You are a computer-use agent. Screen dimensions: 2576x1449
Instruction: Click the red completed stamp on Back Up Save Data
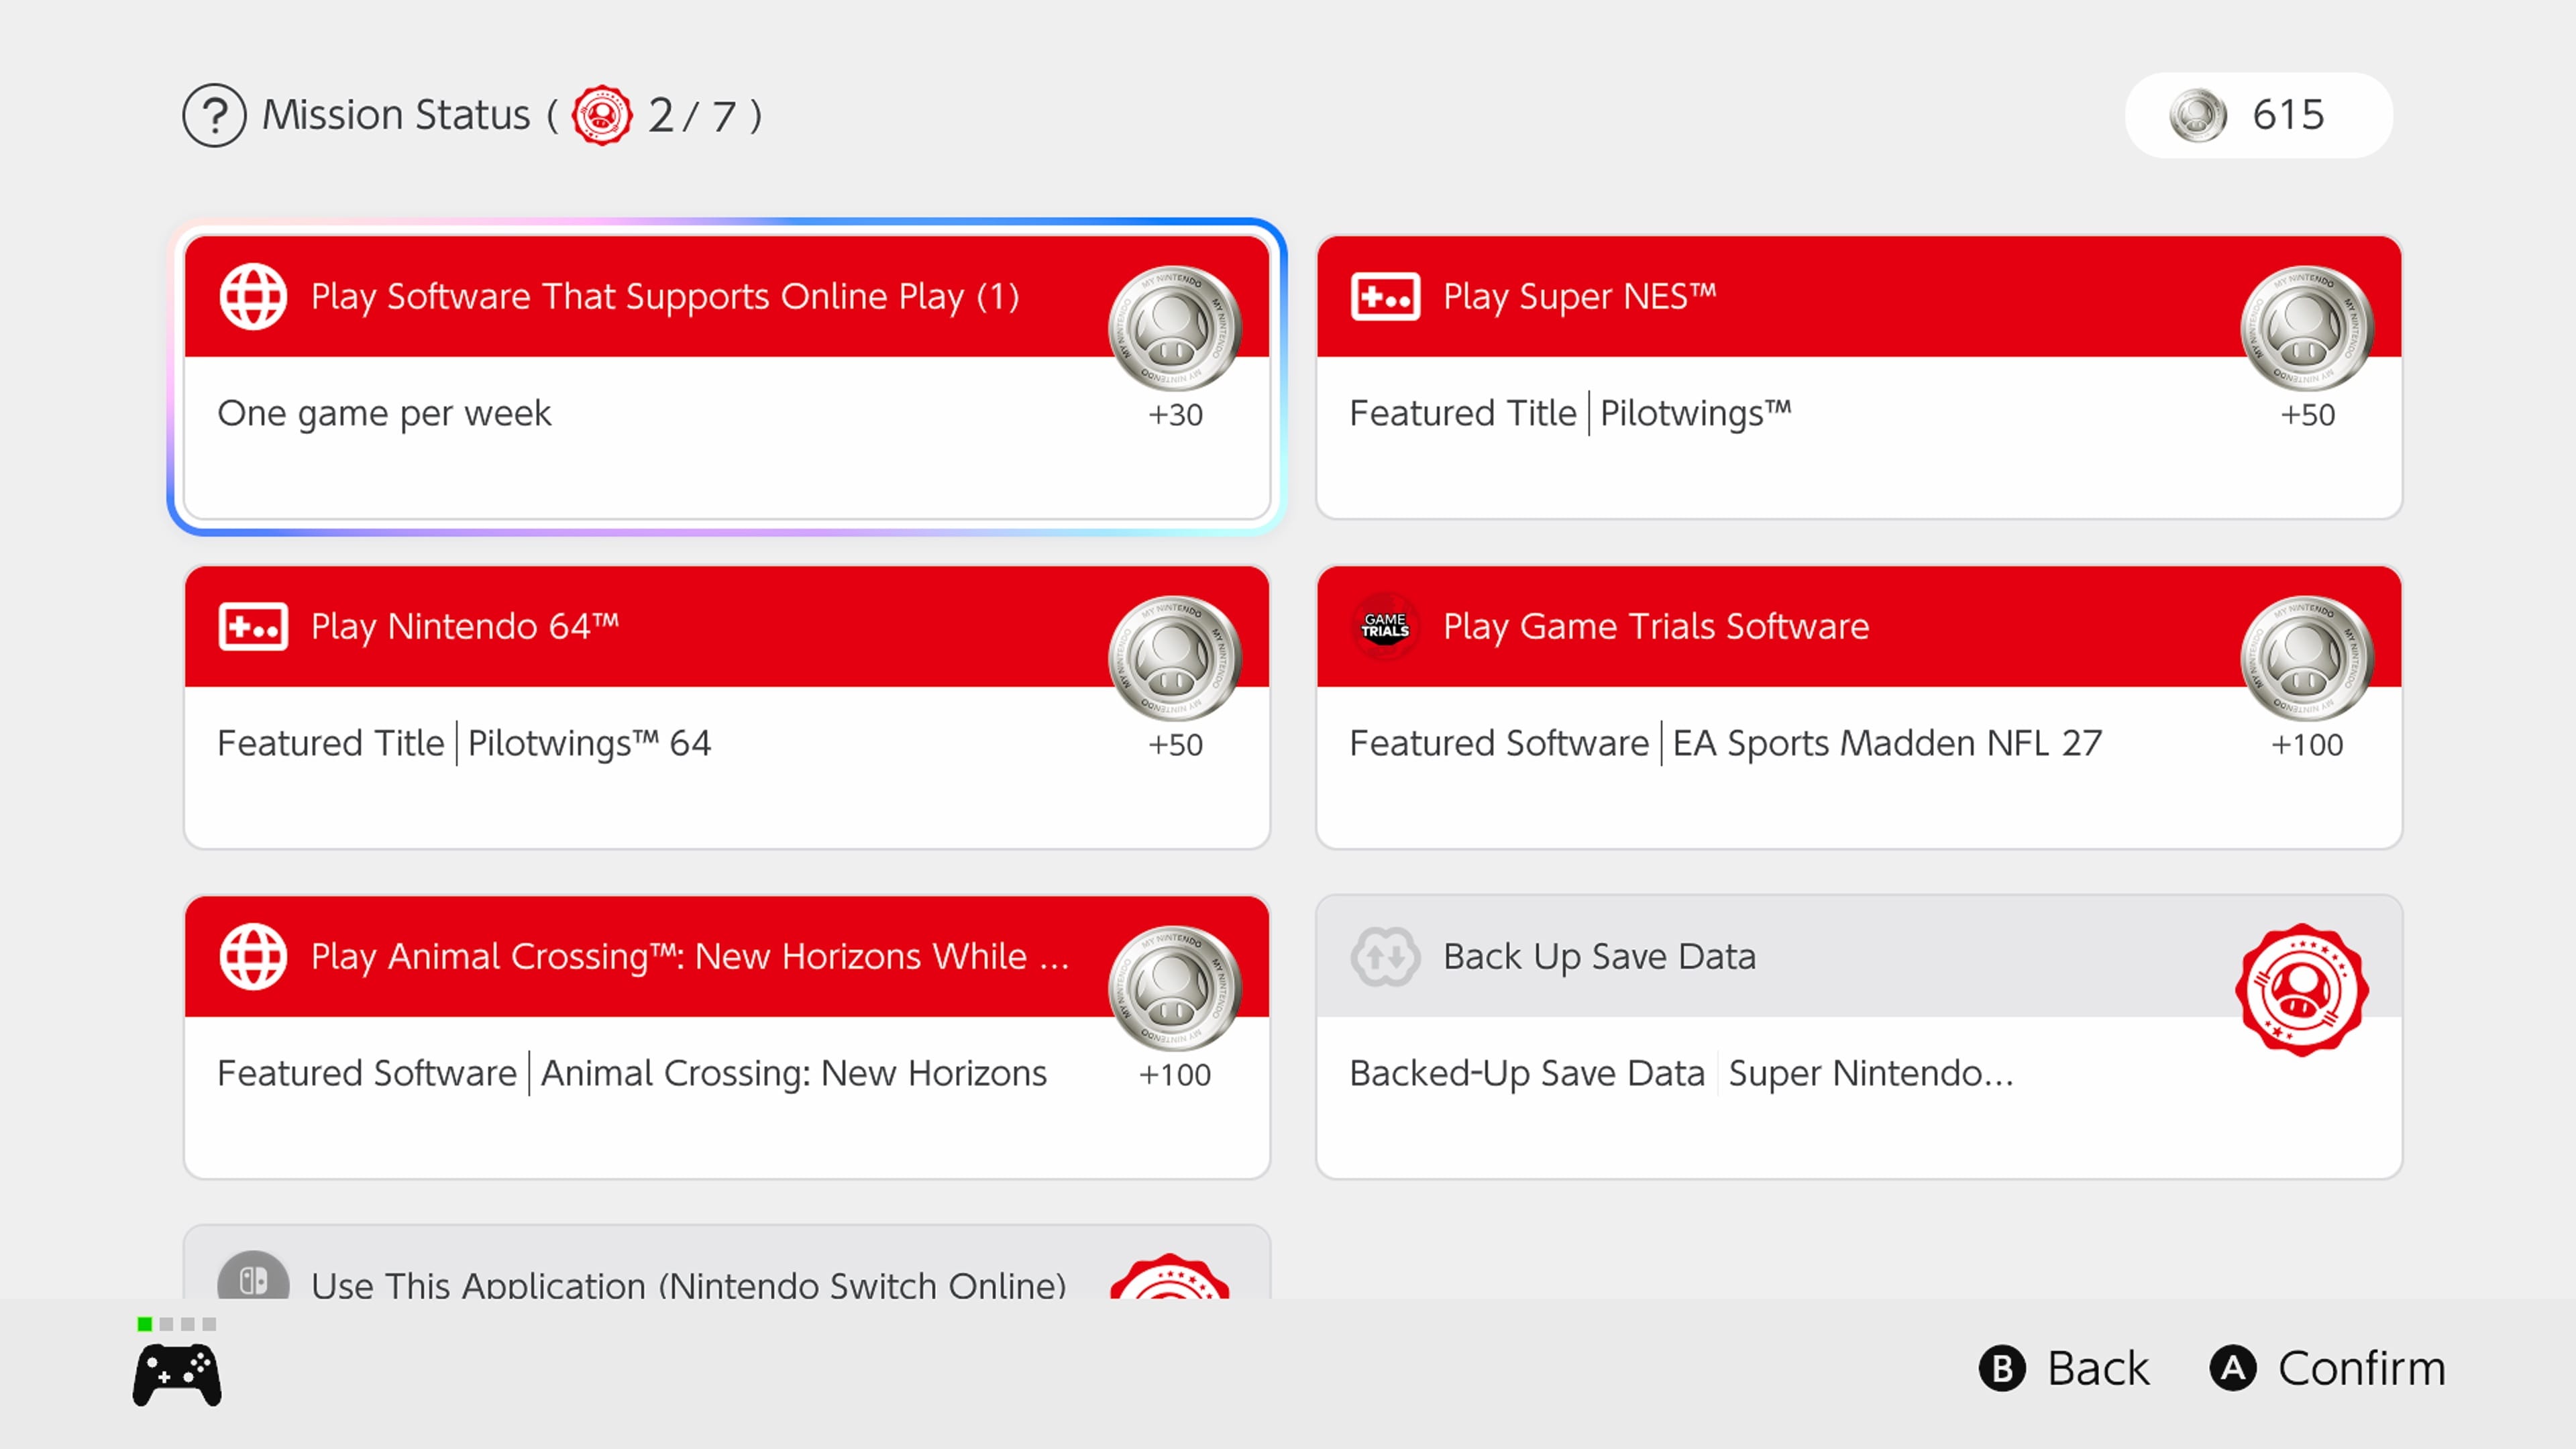[x=2302, y=990]
